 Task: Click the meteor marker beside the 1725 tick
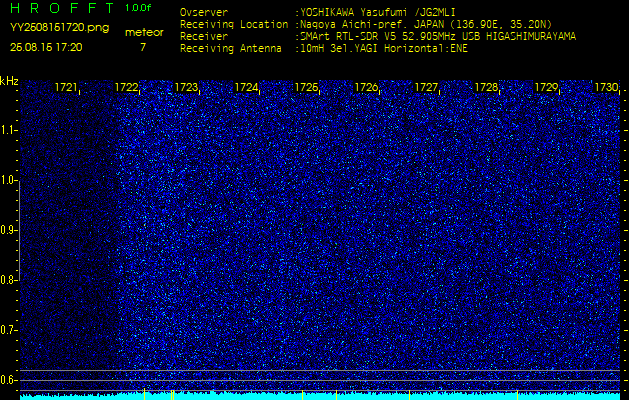tap(302, 395)
